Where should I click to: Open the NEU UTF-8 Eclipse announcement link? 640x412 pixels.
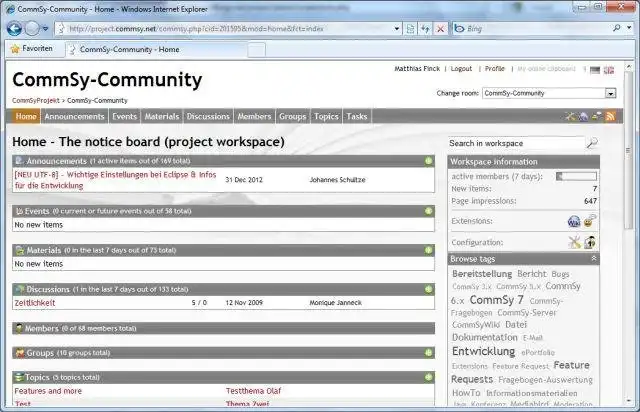pyautogui.click(x=116, y=180)
